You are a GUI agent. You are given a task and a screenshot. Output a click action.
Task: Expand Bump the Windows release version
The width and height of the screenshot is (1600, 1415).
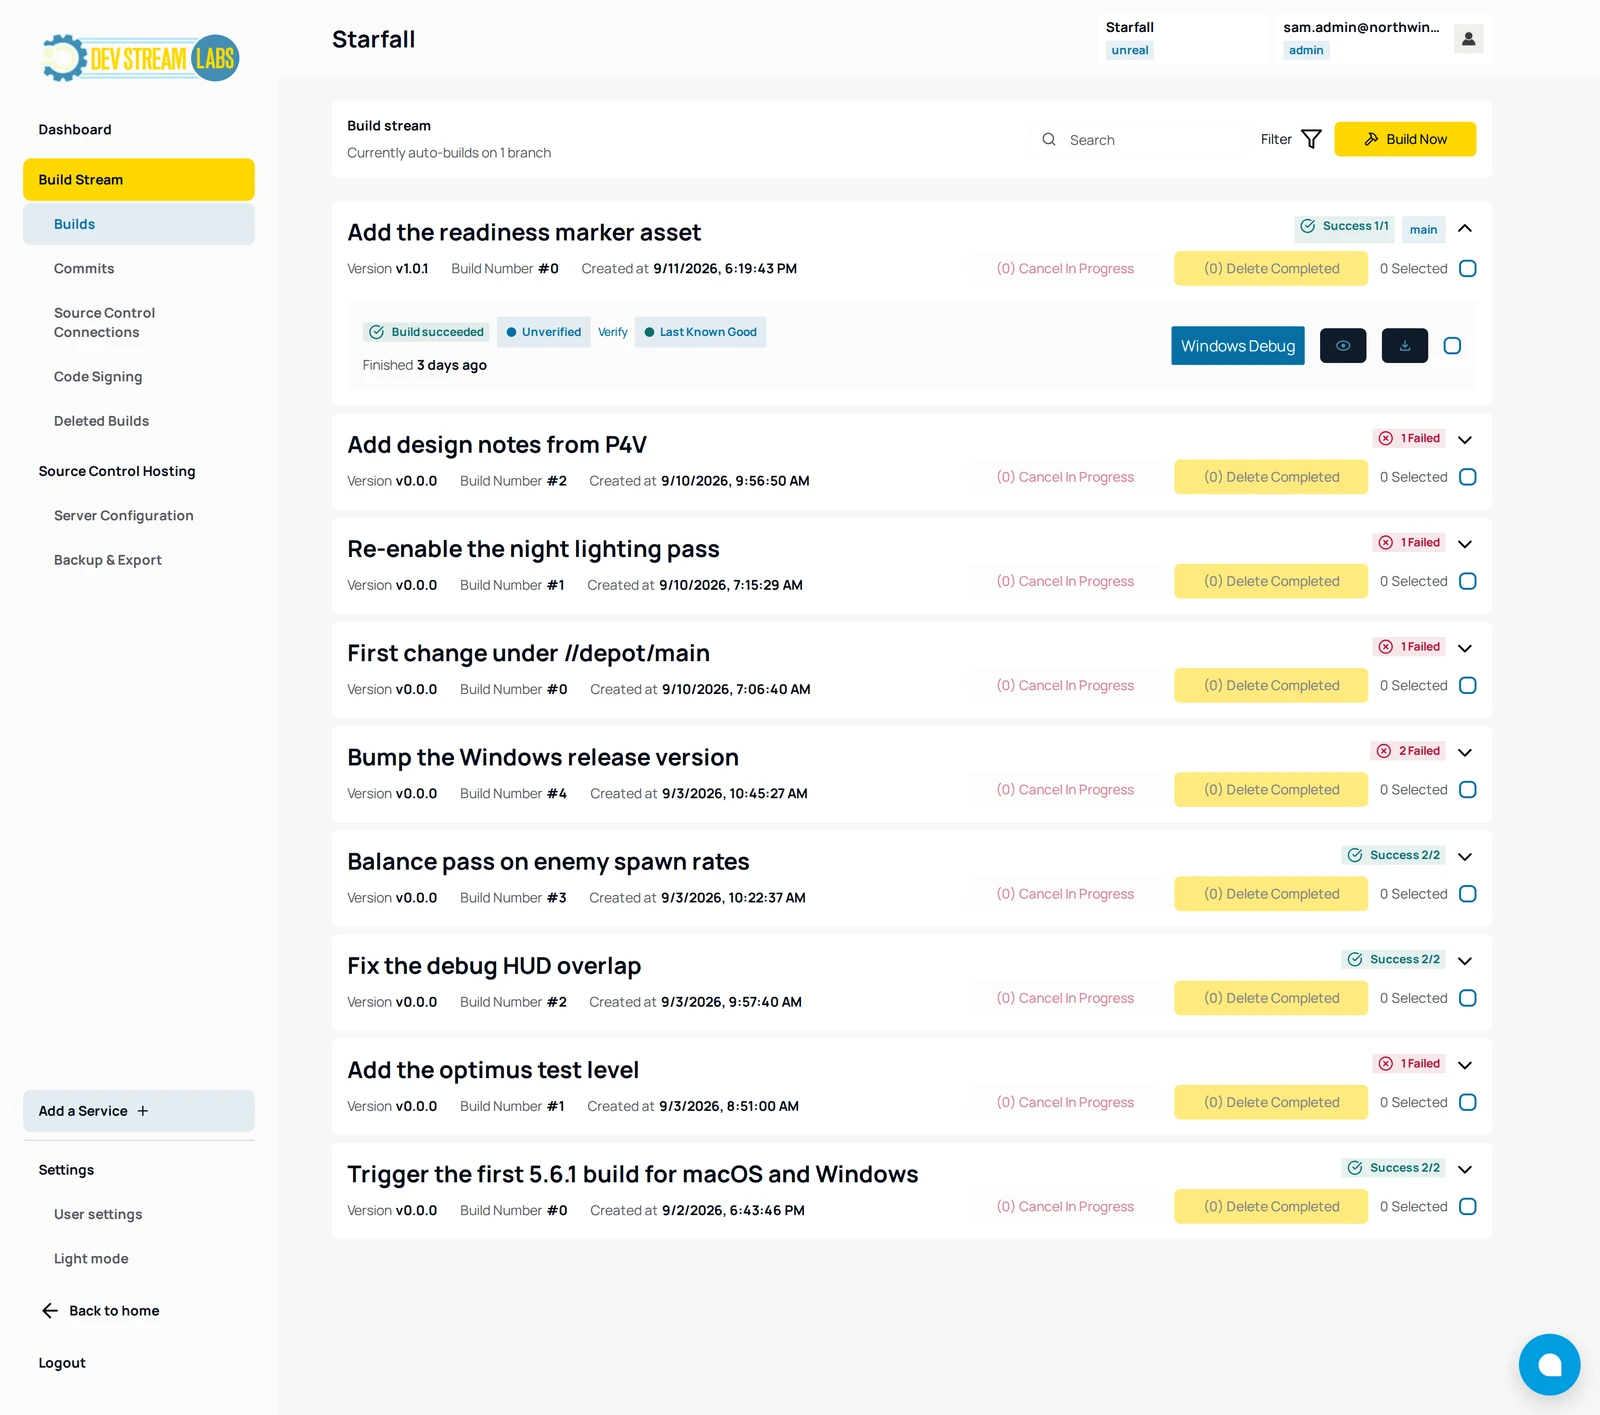pos(1465,752)
